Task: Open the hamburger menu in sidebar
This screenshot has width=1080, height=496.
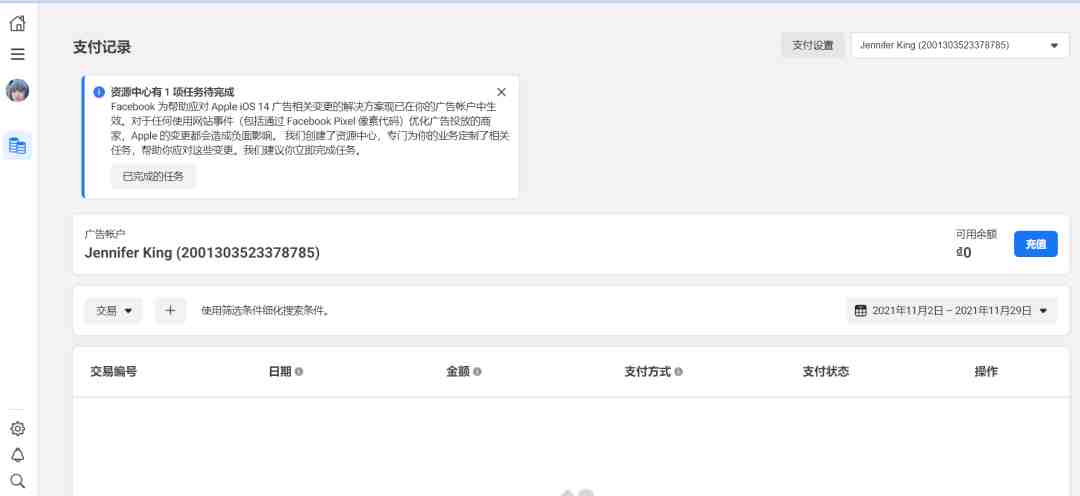Action: [17, 54]
